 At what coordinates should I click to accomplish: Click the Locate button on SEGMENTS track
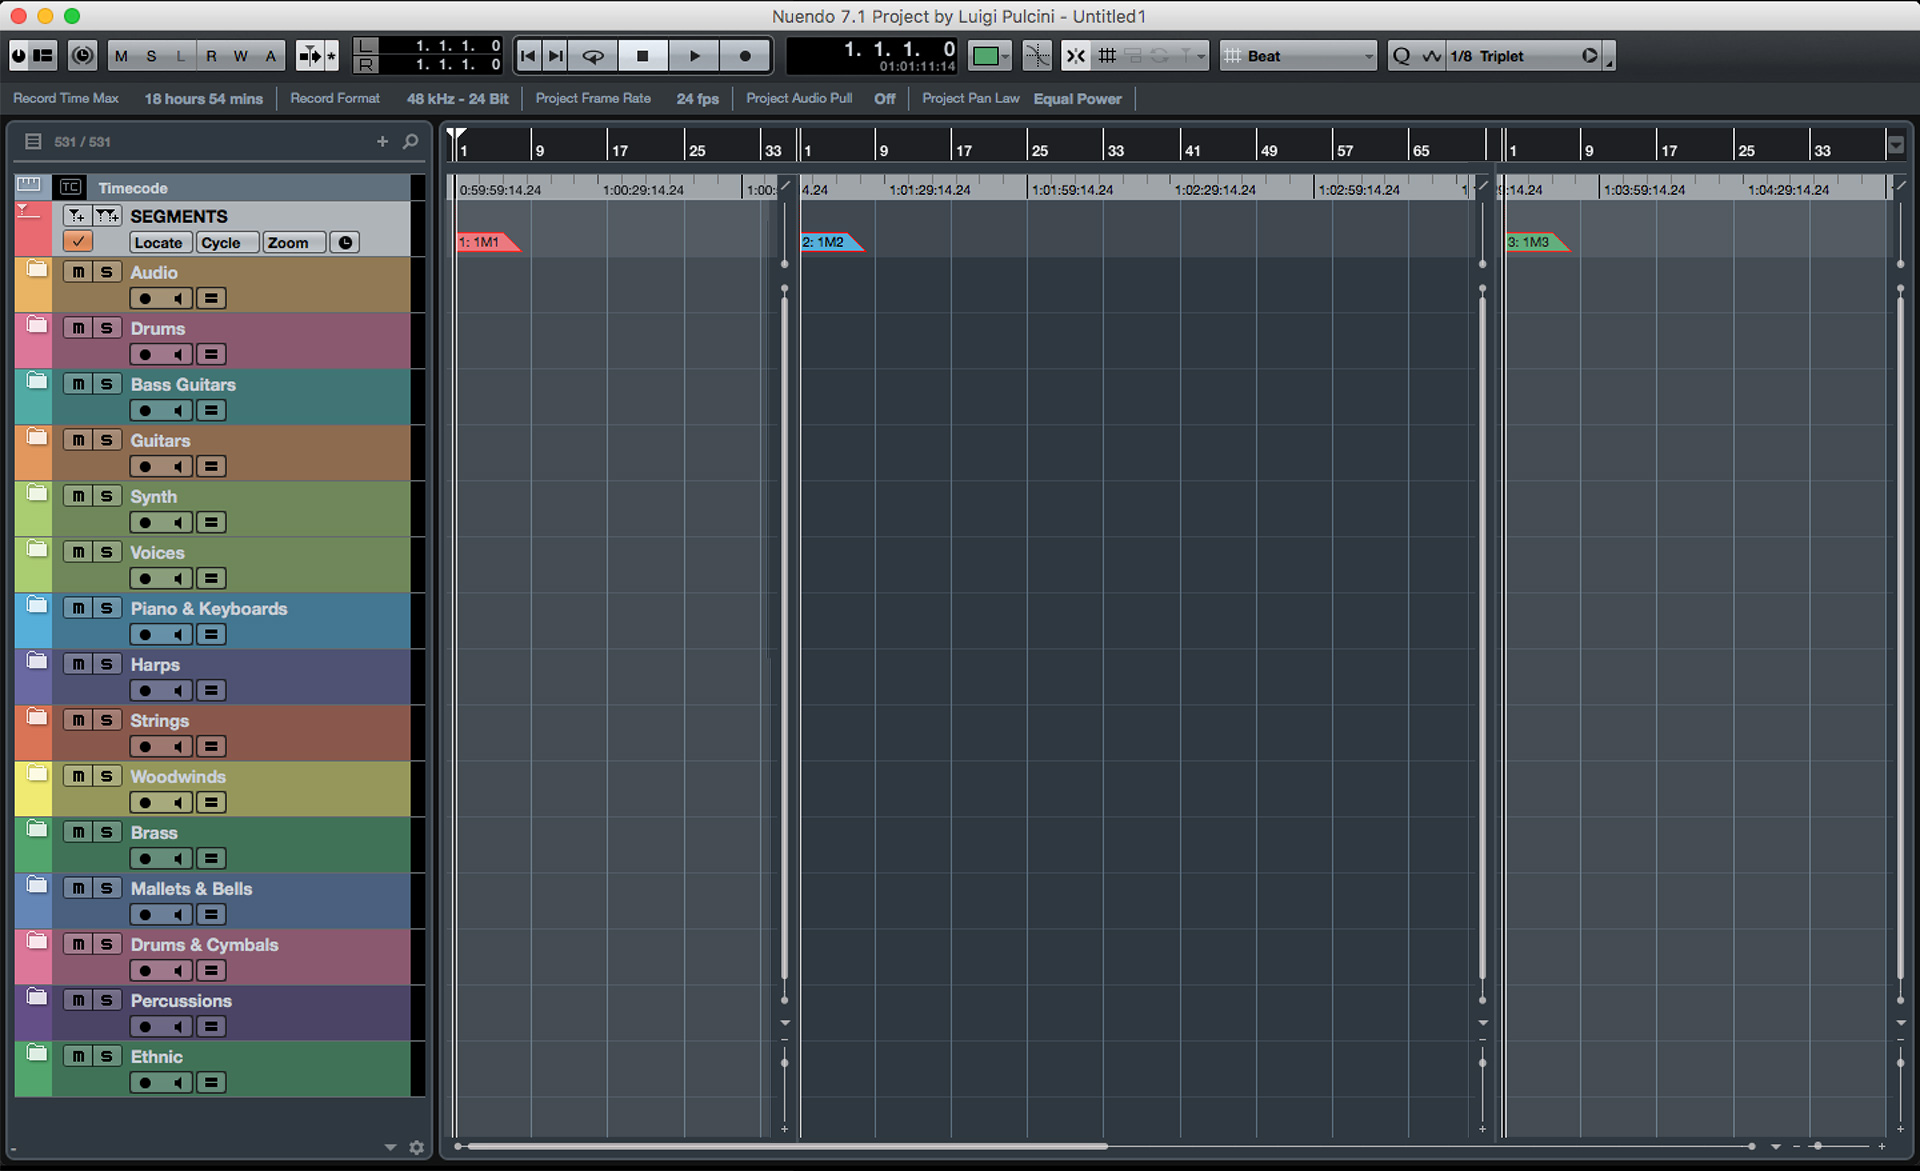[x=159, y=243]
